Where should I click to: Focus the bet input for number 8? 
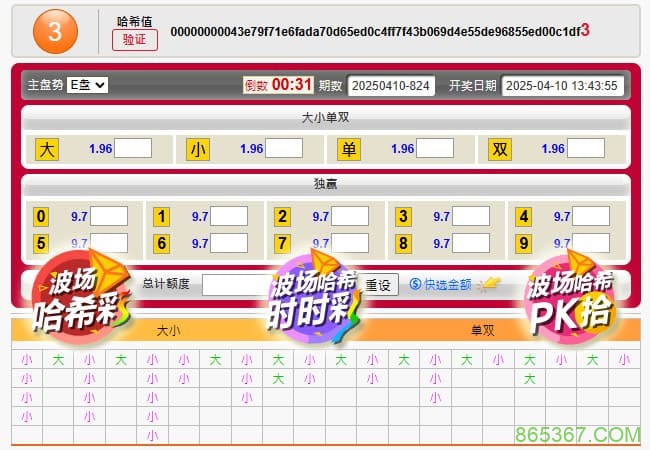pos(471,243)
